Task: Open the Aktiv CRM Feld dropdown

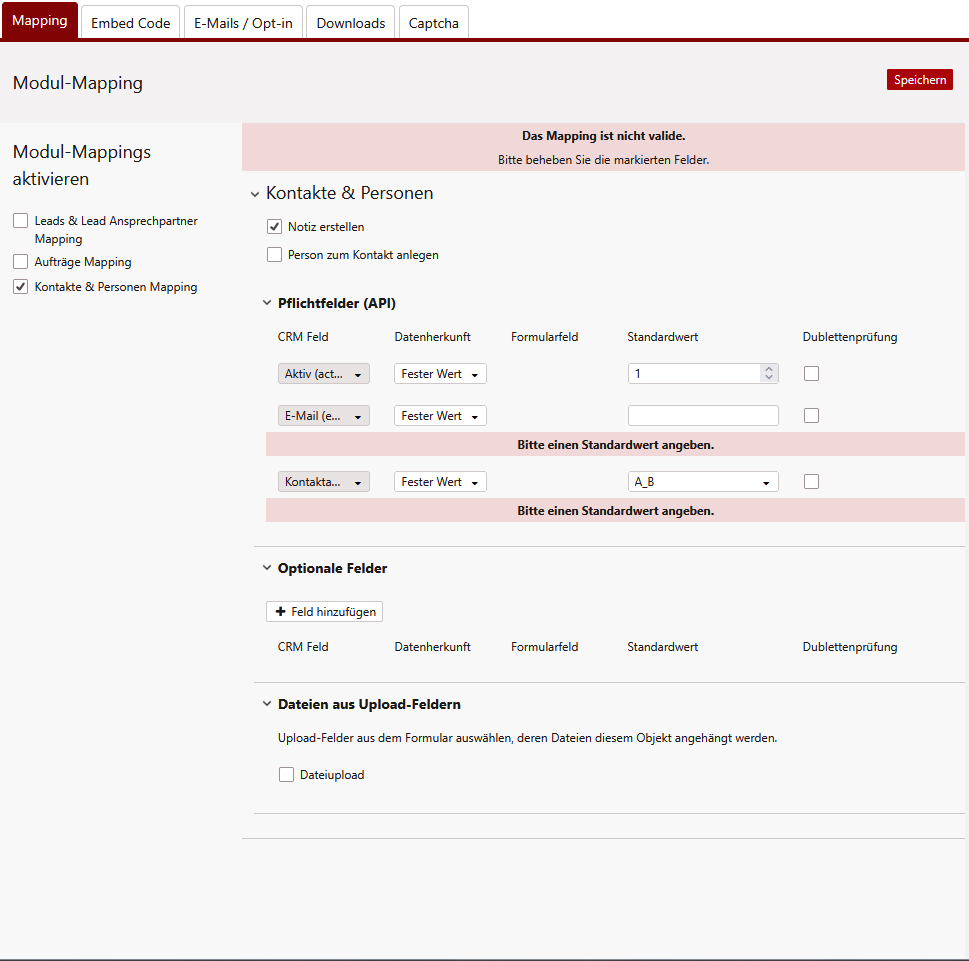Action: 323,374
